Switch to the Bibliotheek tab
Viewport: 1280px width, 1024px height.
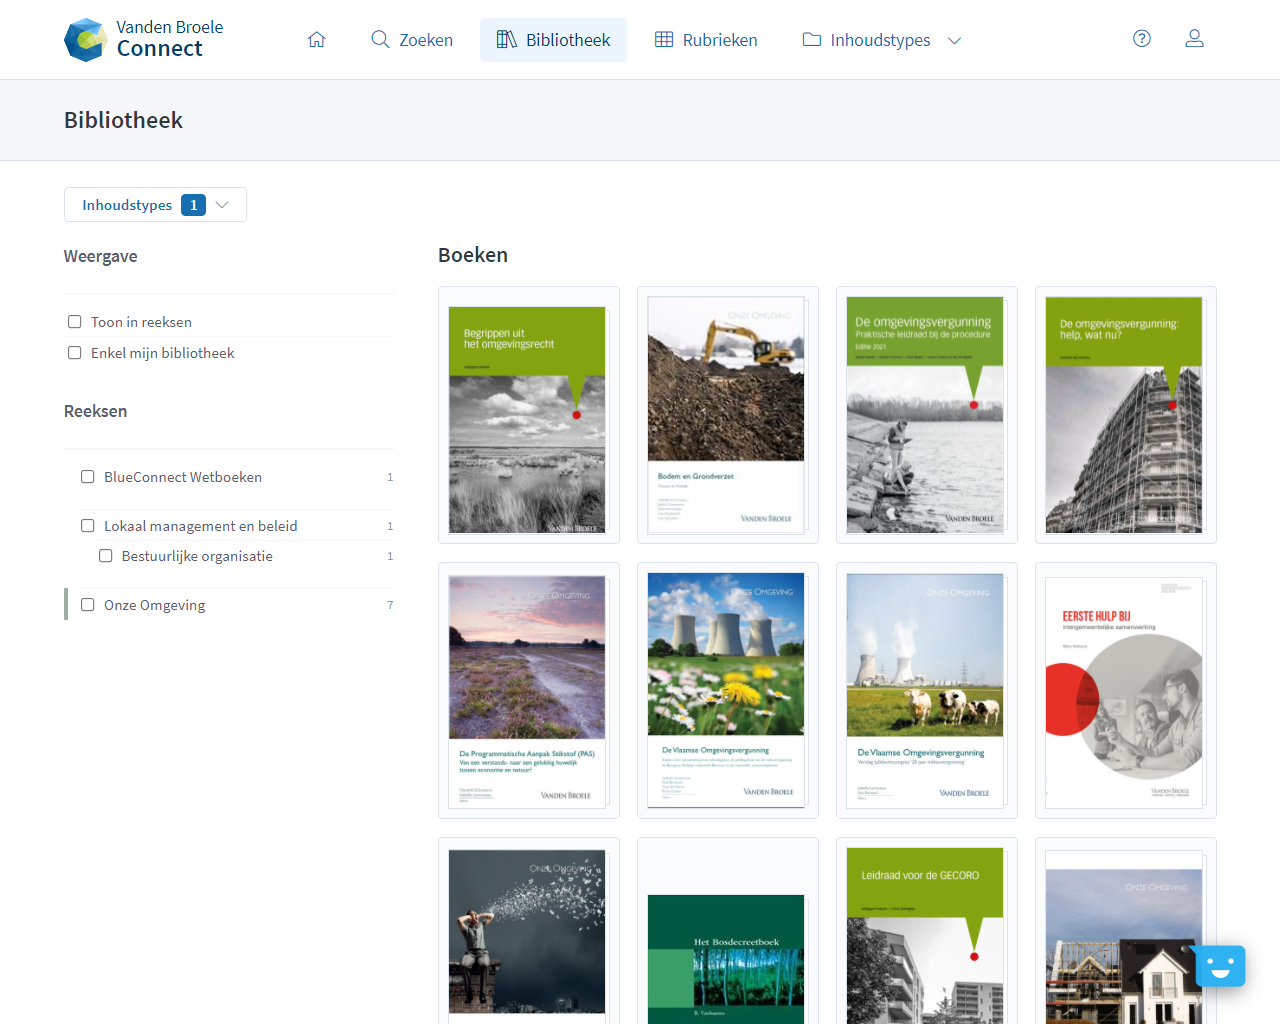553,40
